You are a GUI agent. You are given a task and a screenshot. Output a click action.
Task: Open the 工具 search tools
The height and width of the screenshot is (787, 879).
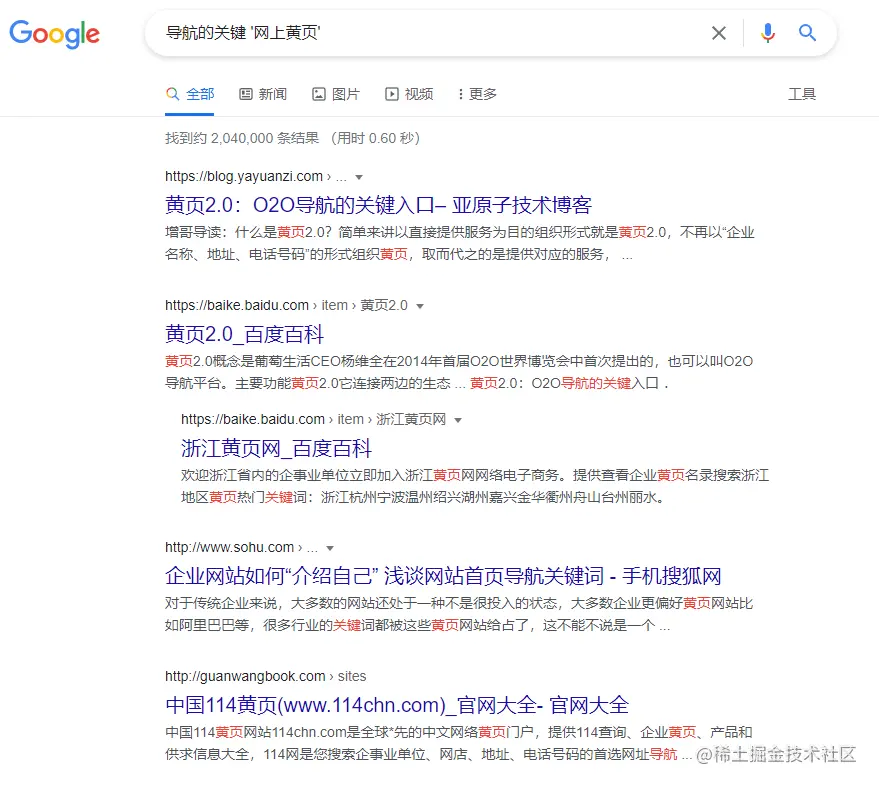[803, 93]
